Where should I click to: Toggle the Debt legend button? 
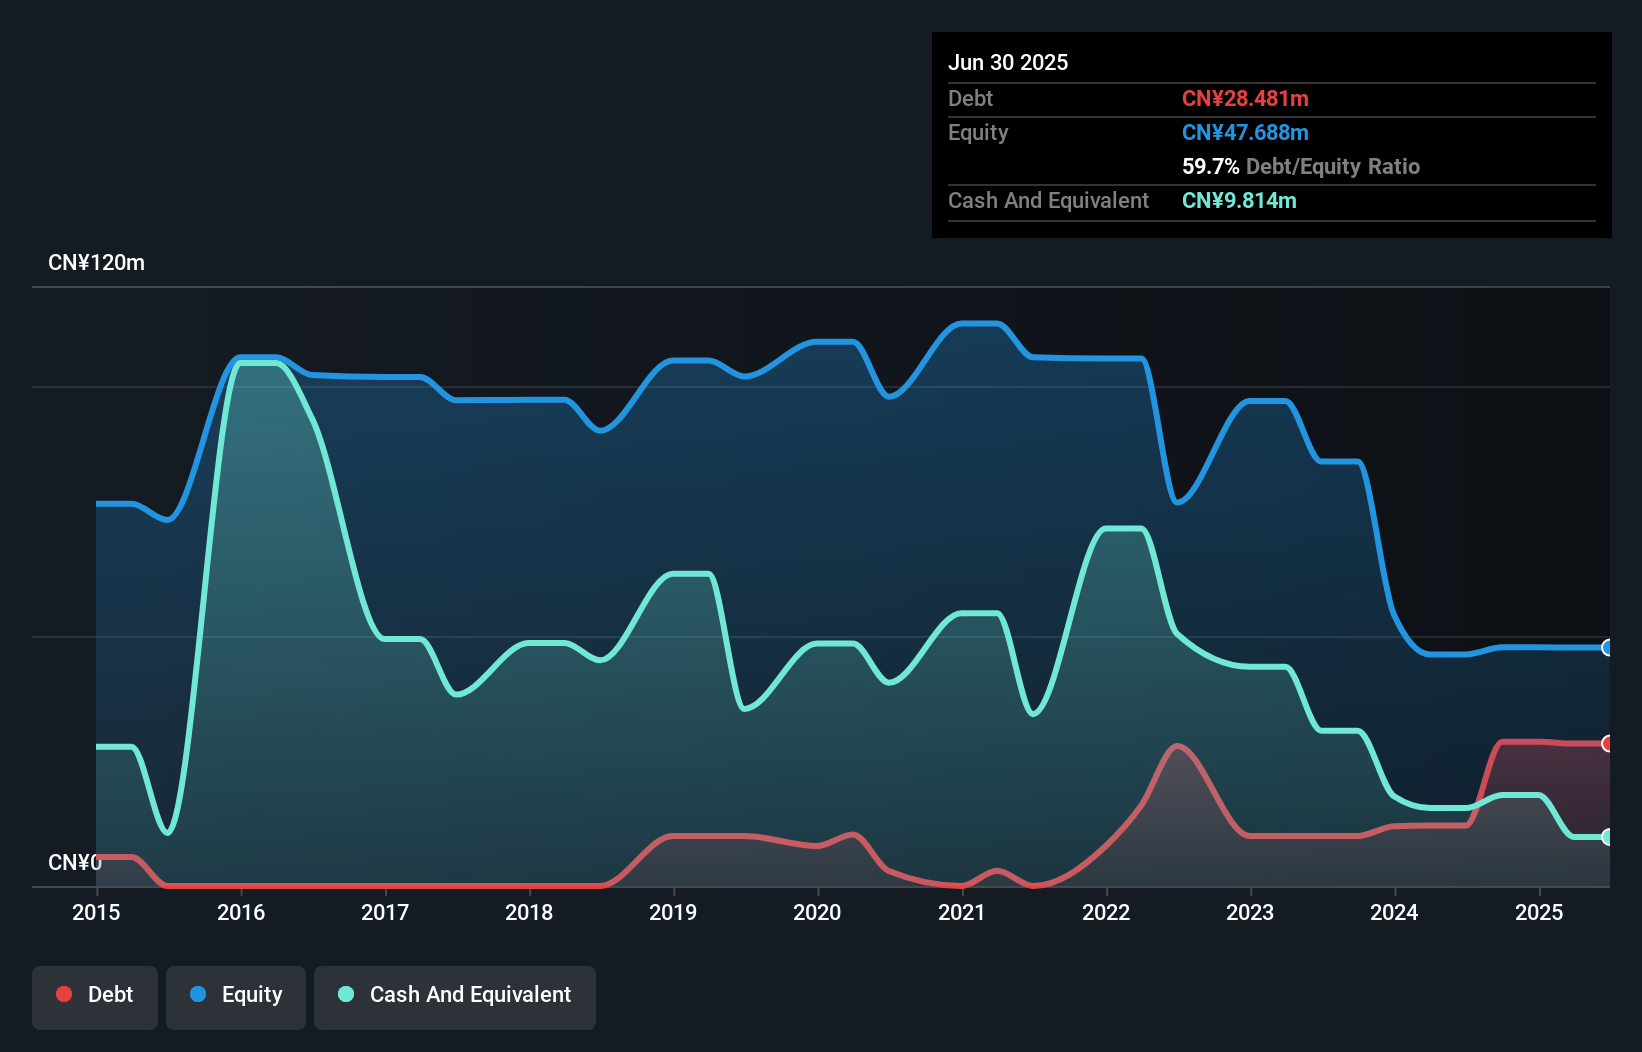(x=95, y=997)
